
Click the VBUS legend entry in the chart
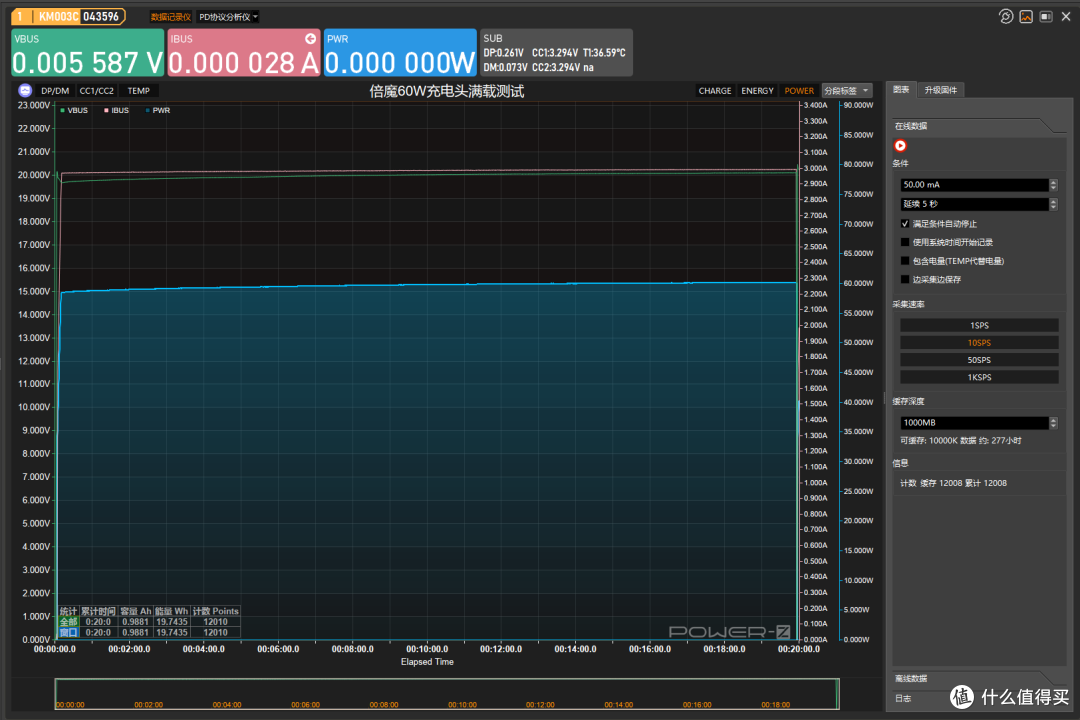(x=74, y=110)
